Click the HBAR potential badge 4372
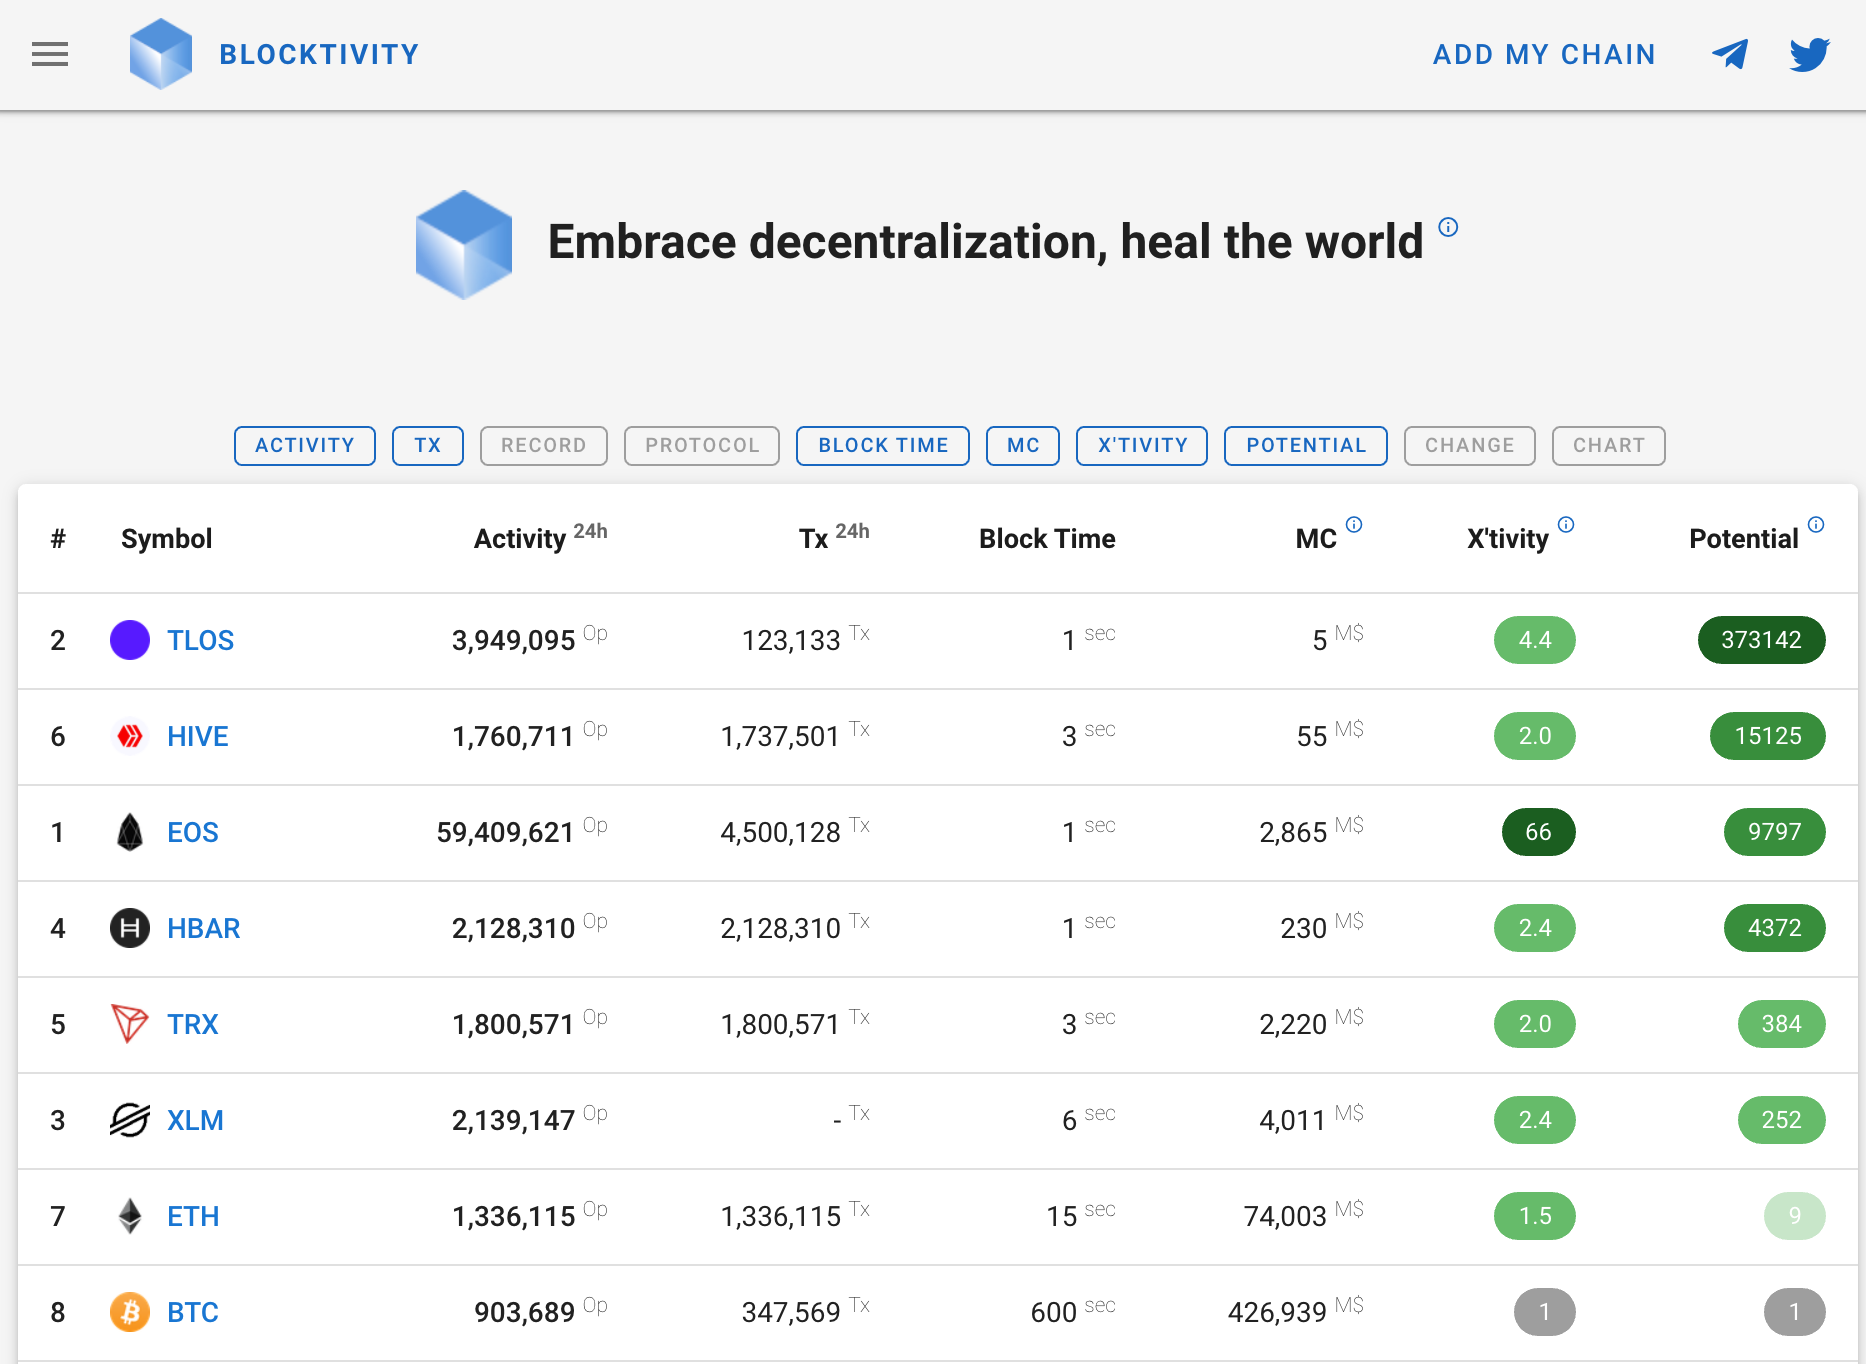The image size is (1866, 1364). pos(1775,928)
